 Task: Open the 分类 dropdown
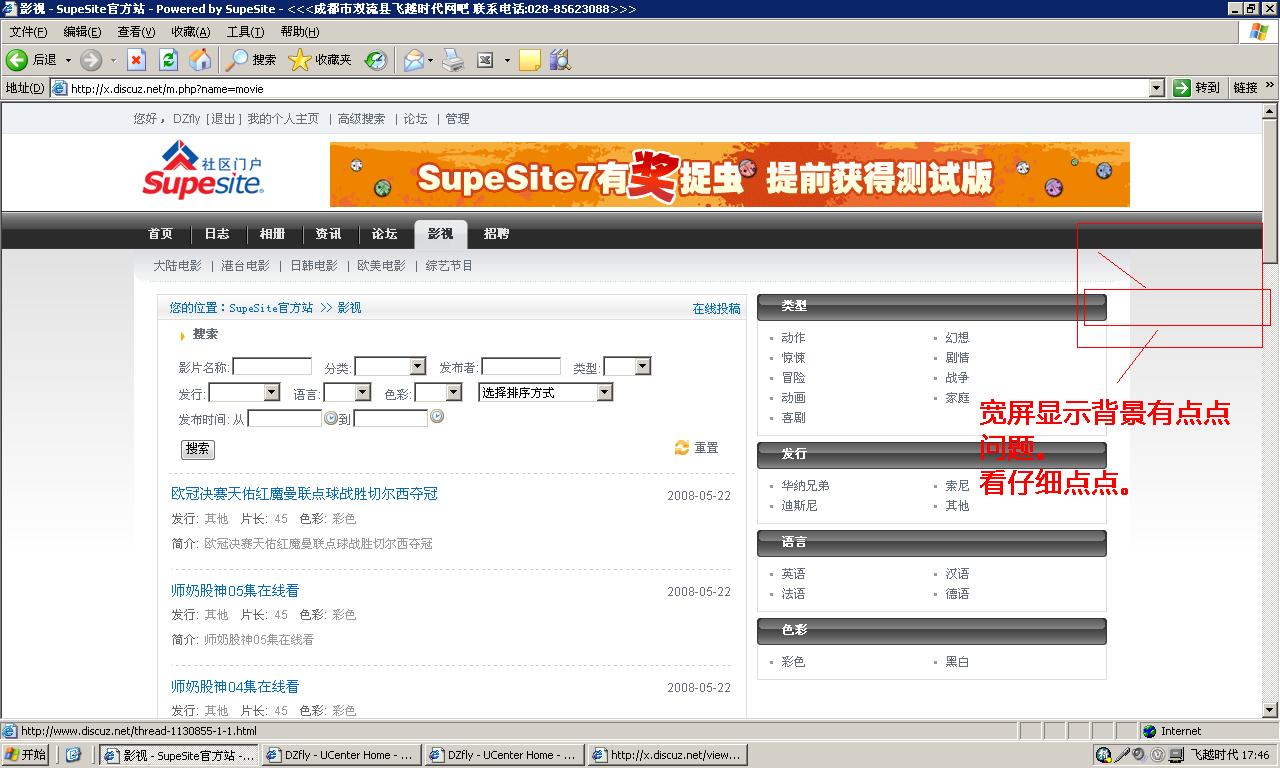click(391, 367)
